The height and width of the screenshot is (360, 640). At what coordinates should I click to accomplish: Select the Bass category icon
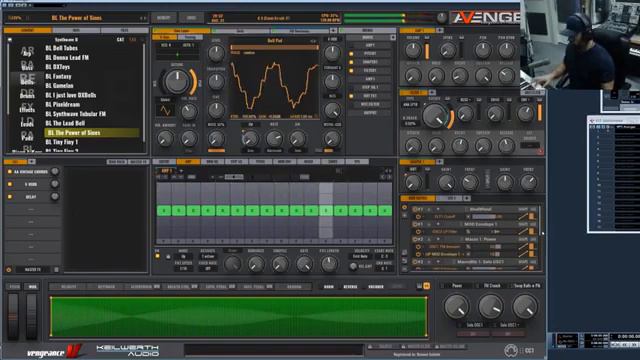pos(27,66)
